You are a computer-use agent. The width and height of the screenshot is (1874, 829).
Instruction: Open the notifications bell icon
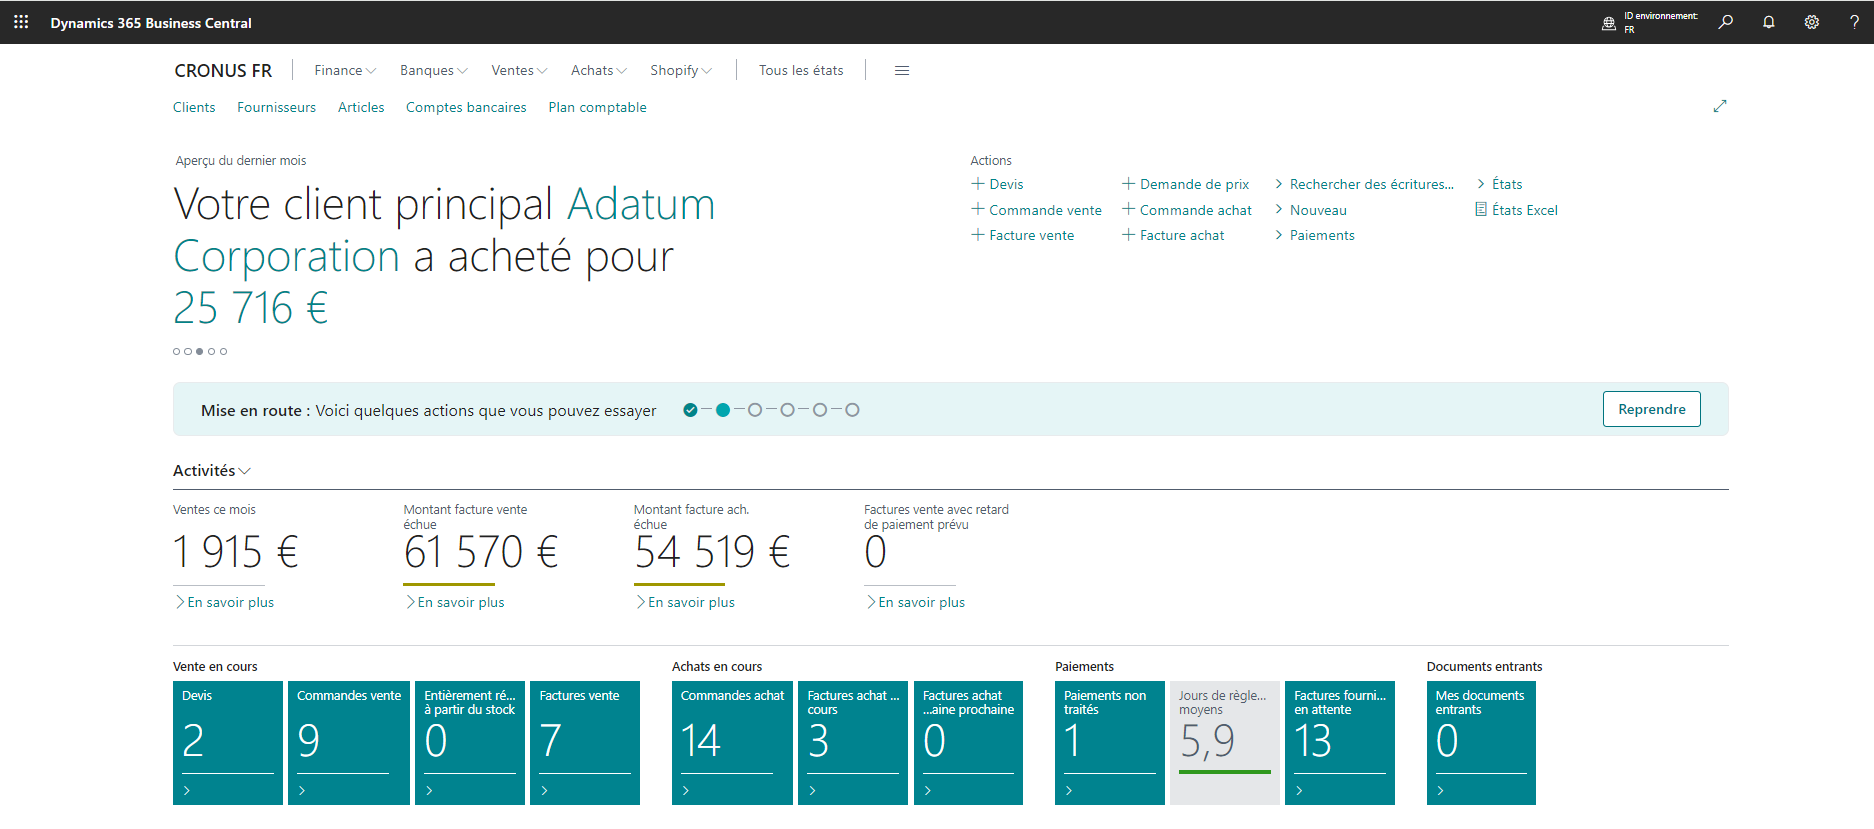[1769, 22]
